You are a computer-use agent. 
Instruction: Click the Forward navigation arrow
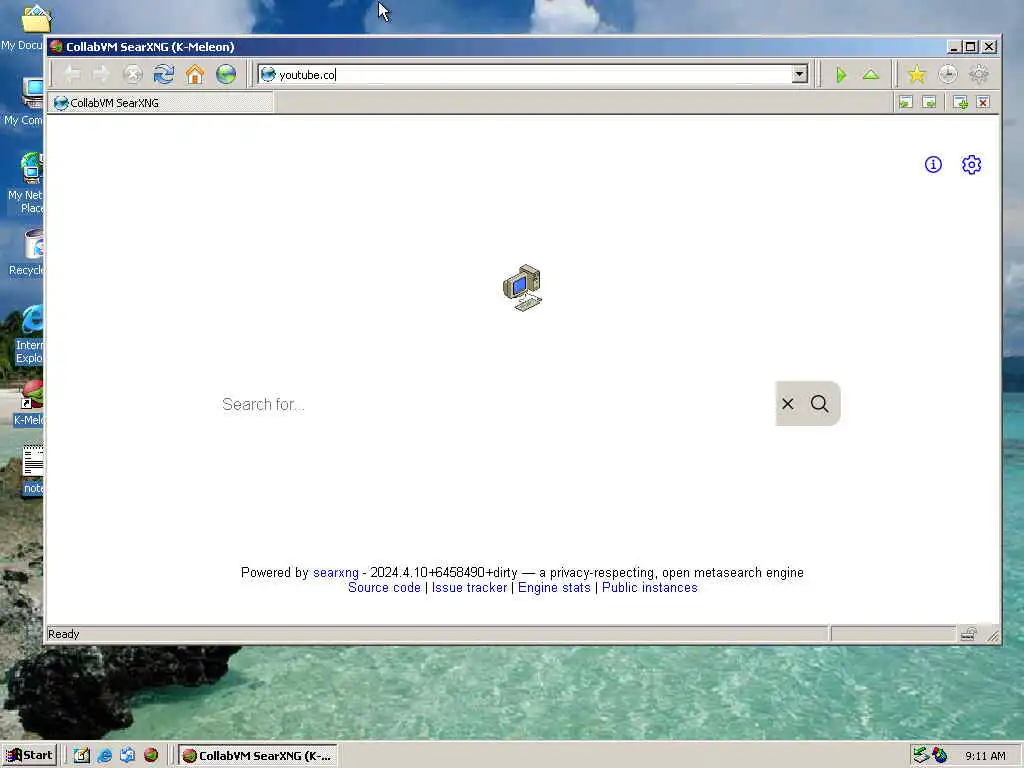click(x=101, y=74)
